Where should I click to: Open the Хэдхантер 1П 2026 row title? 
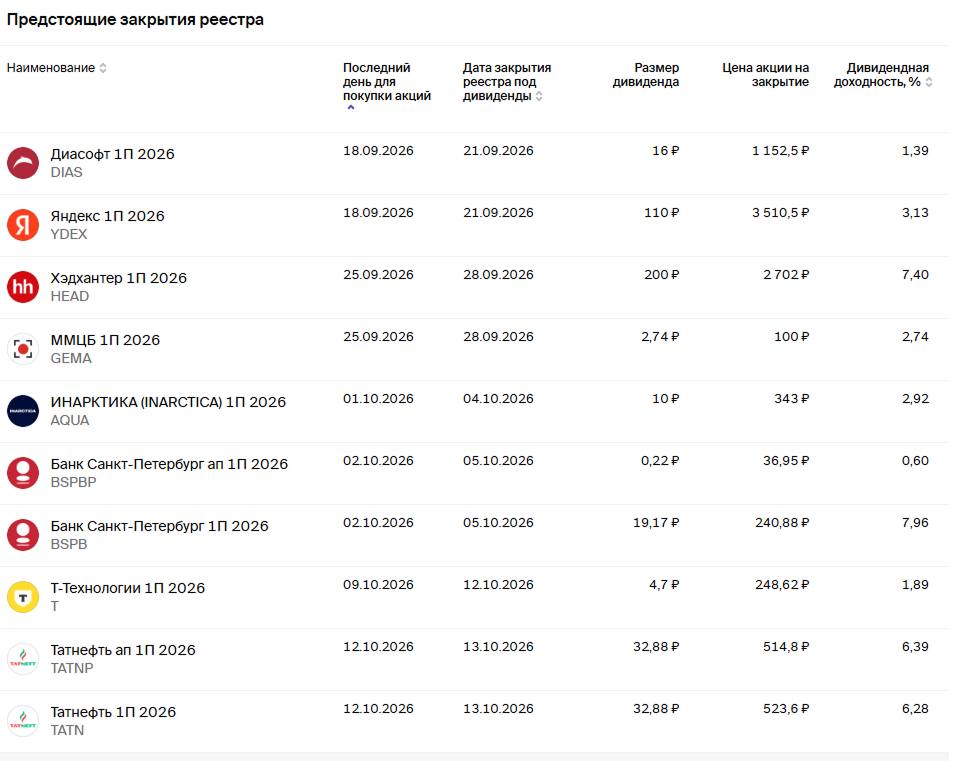pyautogui.click(x=118, y=278)
